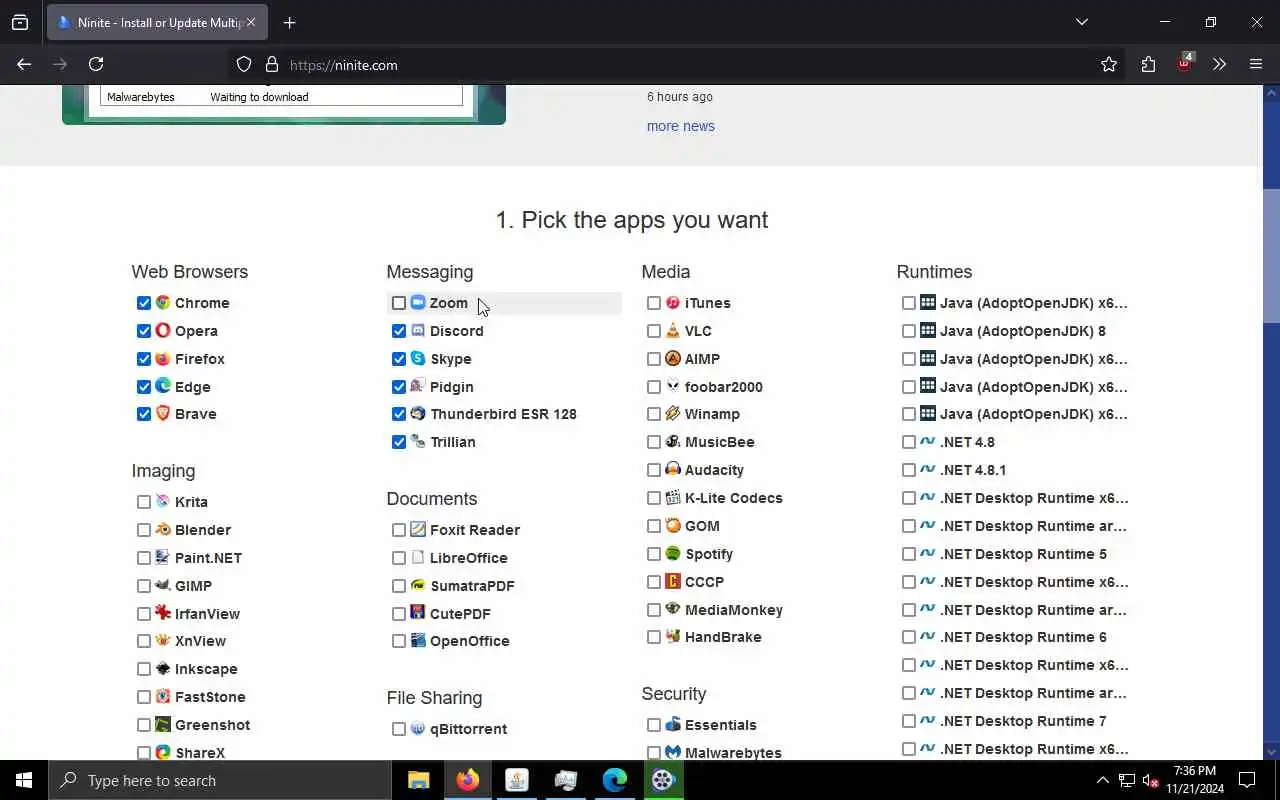This screenshot has height=800, width=1280.
Task: Switch to the Ninite tab
Action: (x=157, y=22)
